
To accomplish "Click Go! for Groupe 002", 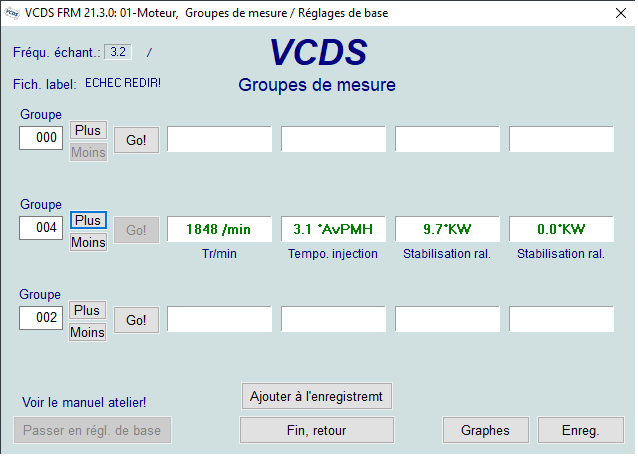I will pyautogui.click(x=136, y=320).
